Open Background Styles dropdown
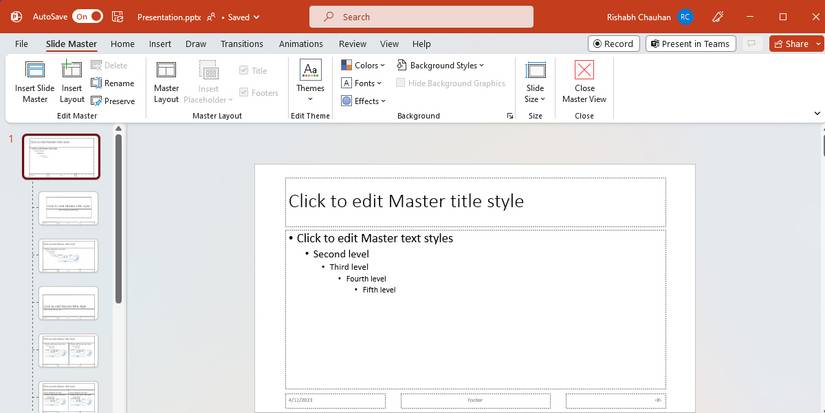Viewport: 825px width, 413px height. pos(440,65)
